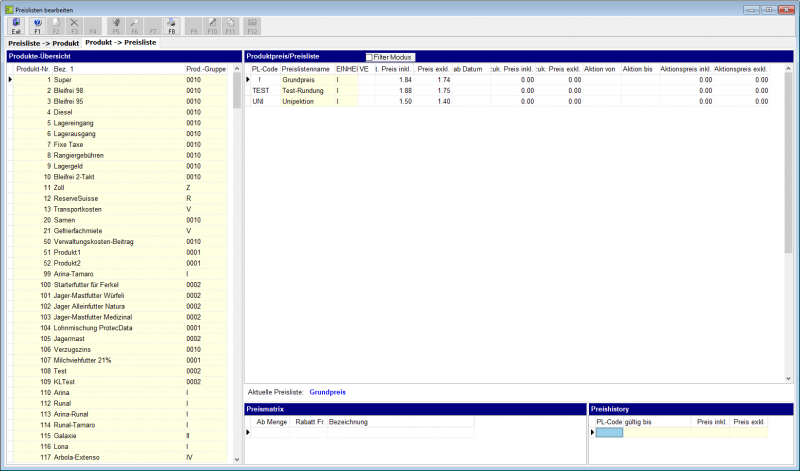Select product row Lagereingang
The height and width of the screenshot is (471, 800).
coord(120,123)
